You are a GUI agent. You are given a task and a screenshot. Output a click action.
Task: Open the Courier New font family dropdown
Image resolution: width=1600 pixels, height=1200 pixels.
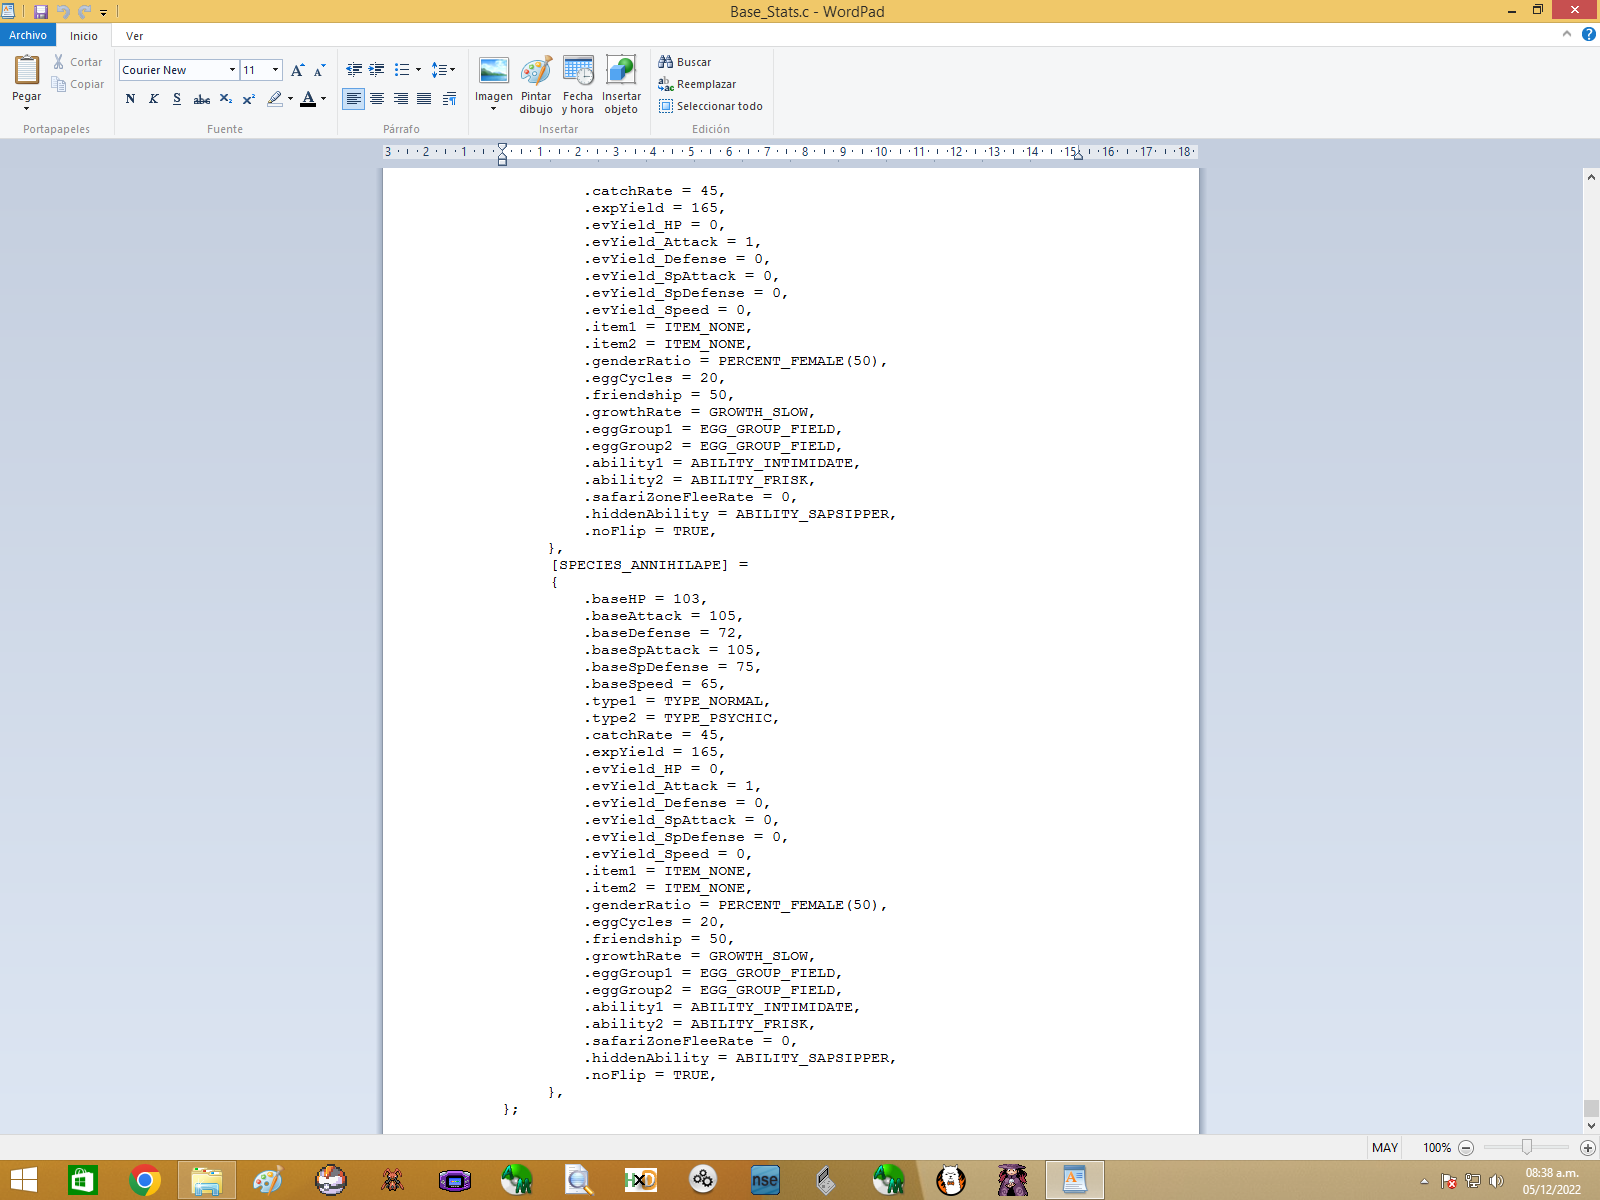[232, 70]
